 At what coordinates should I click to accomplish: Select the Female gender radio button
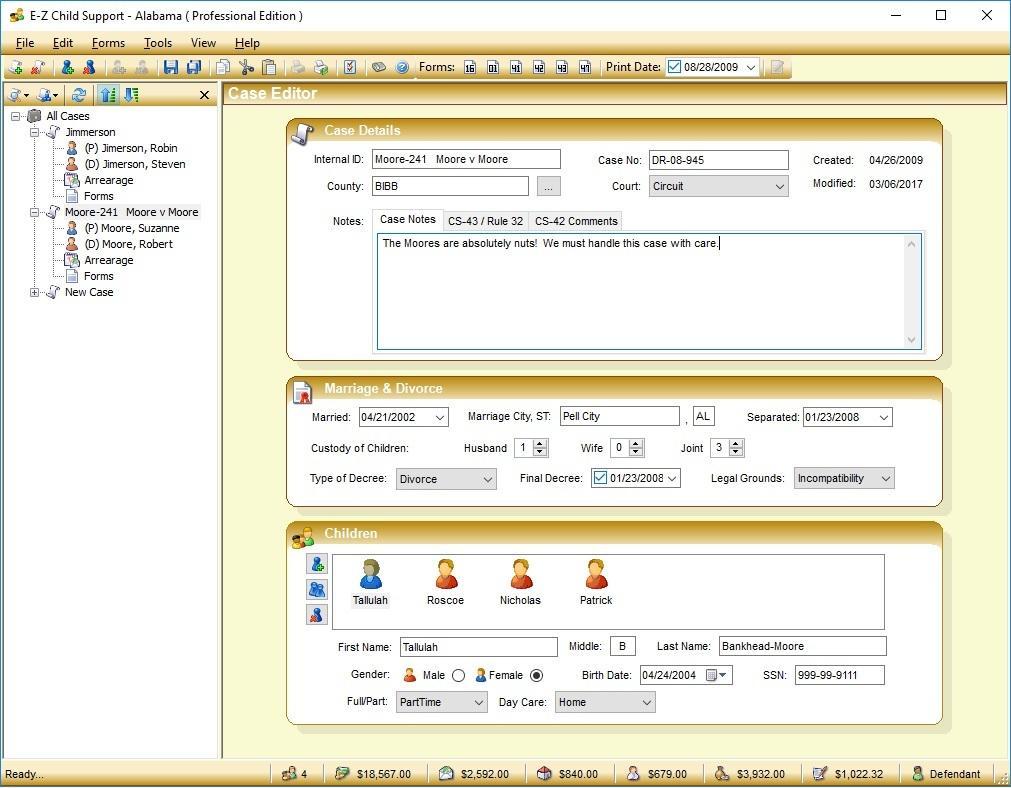(x=536, y=675)
